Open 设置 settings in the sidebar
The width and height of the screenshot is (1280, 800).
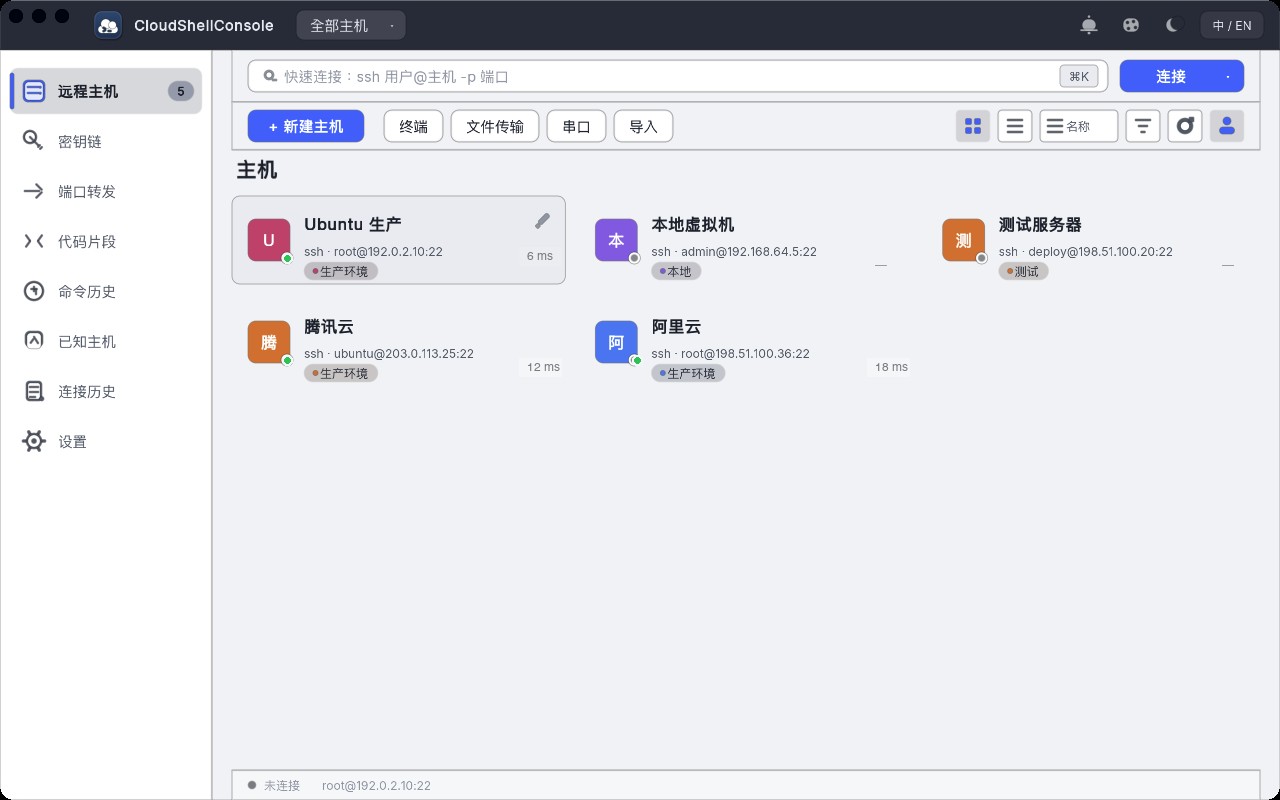[106, 441]
